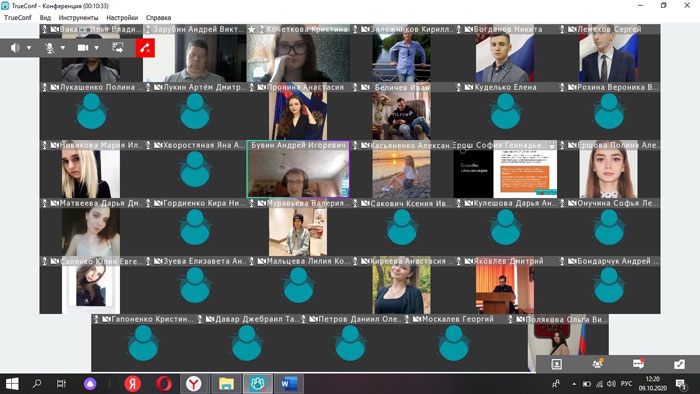The height and width of the screenshot is (394, 700).
Task: Expand the microphone options dropdown arrow
Action: [63, 48]
